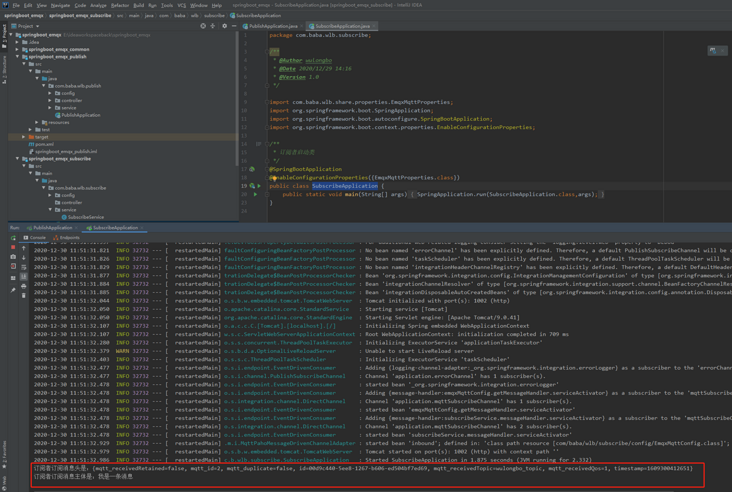
Task: Open pom.xml in the project tree
Action: (43, 144)
